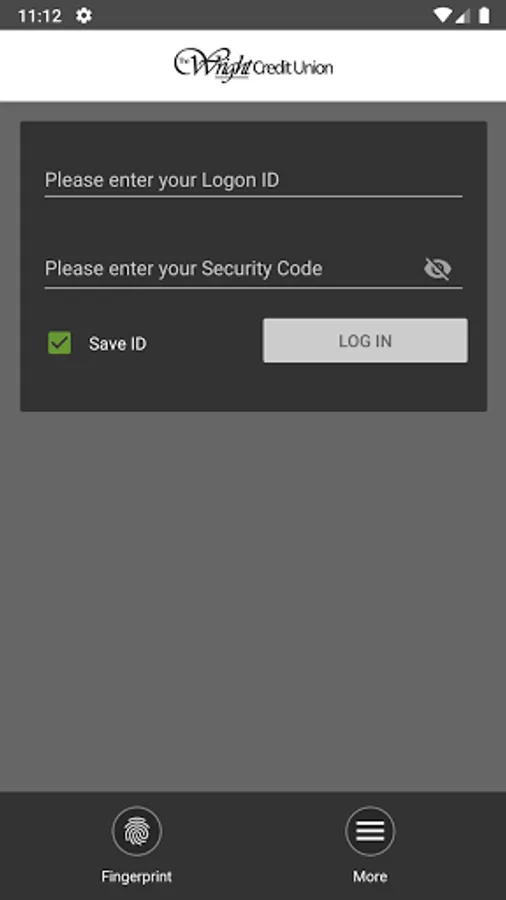Tap the cellular signal status icon

(x=463, y=15)
